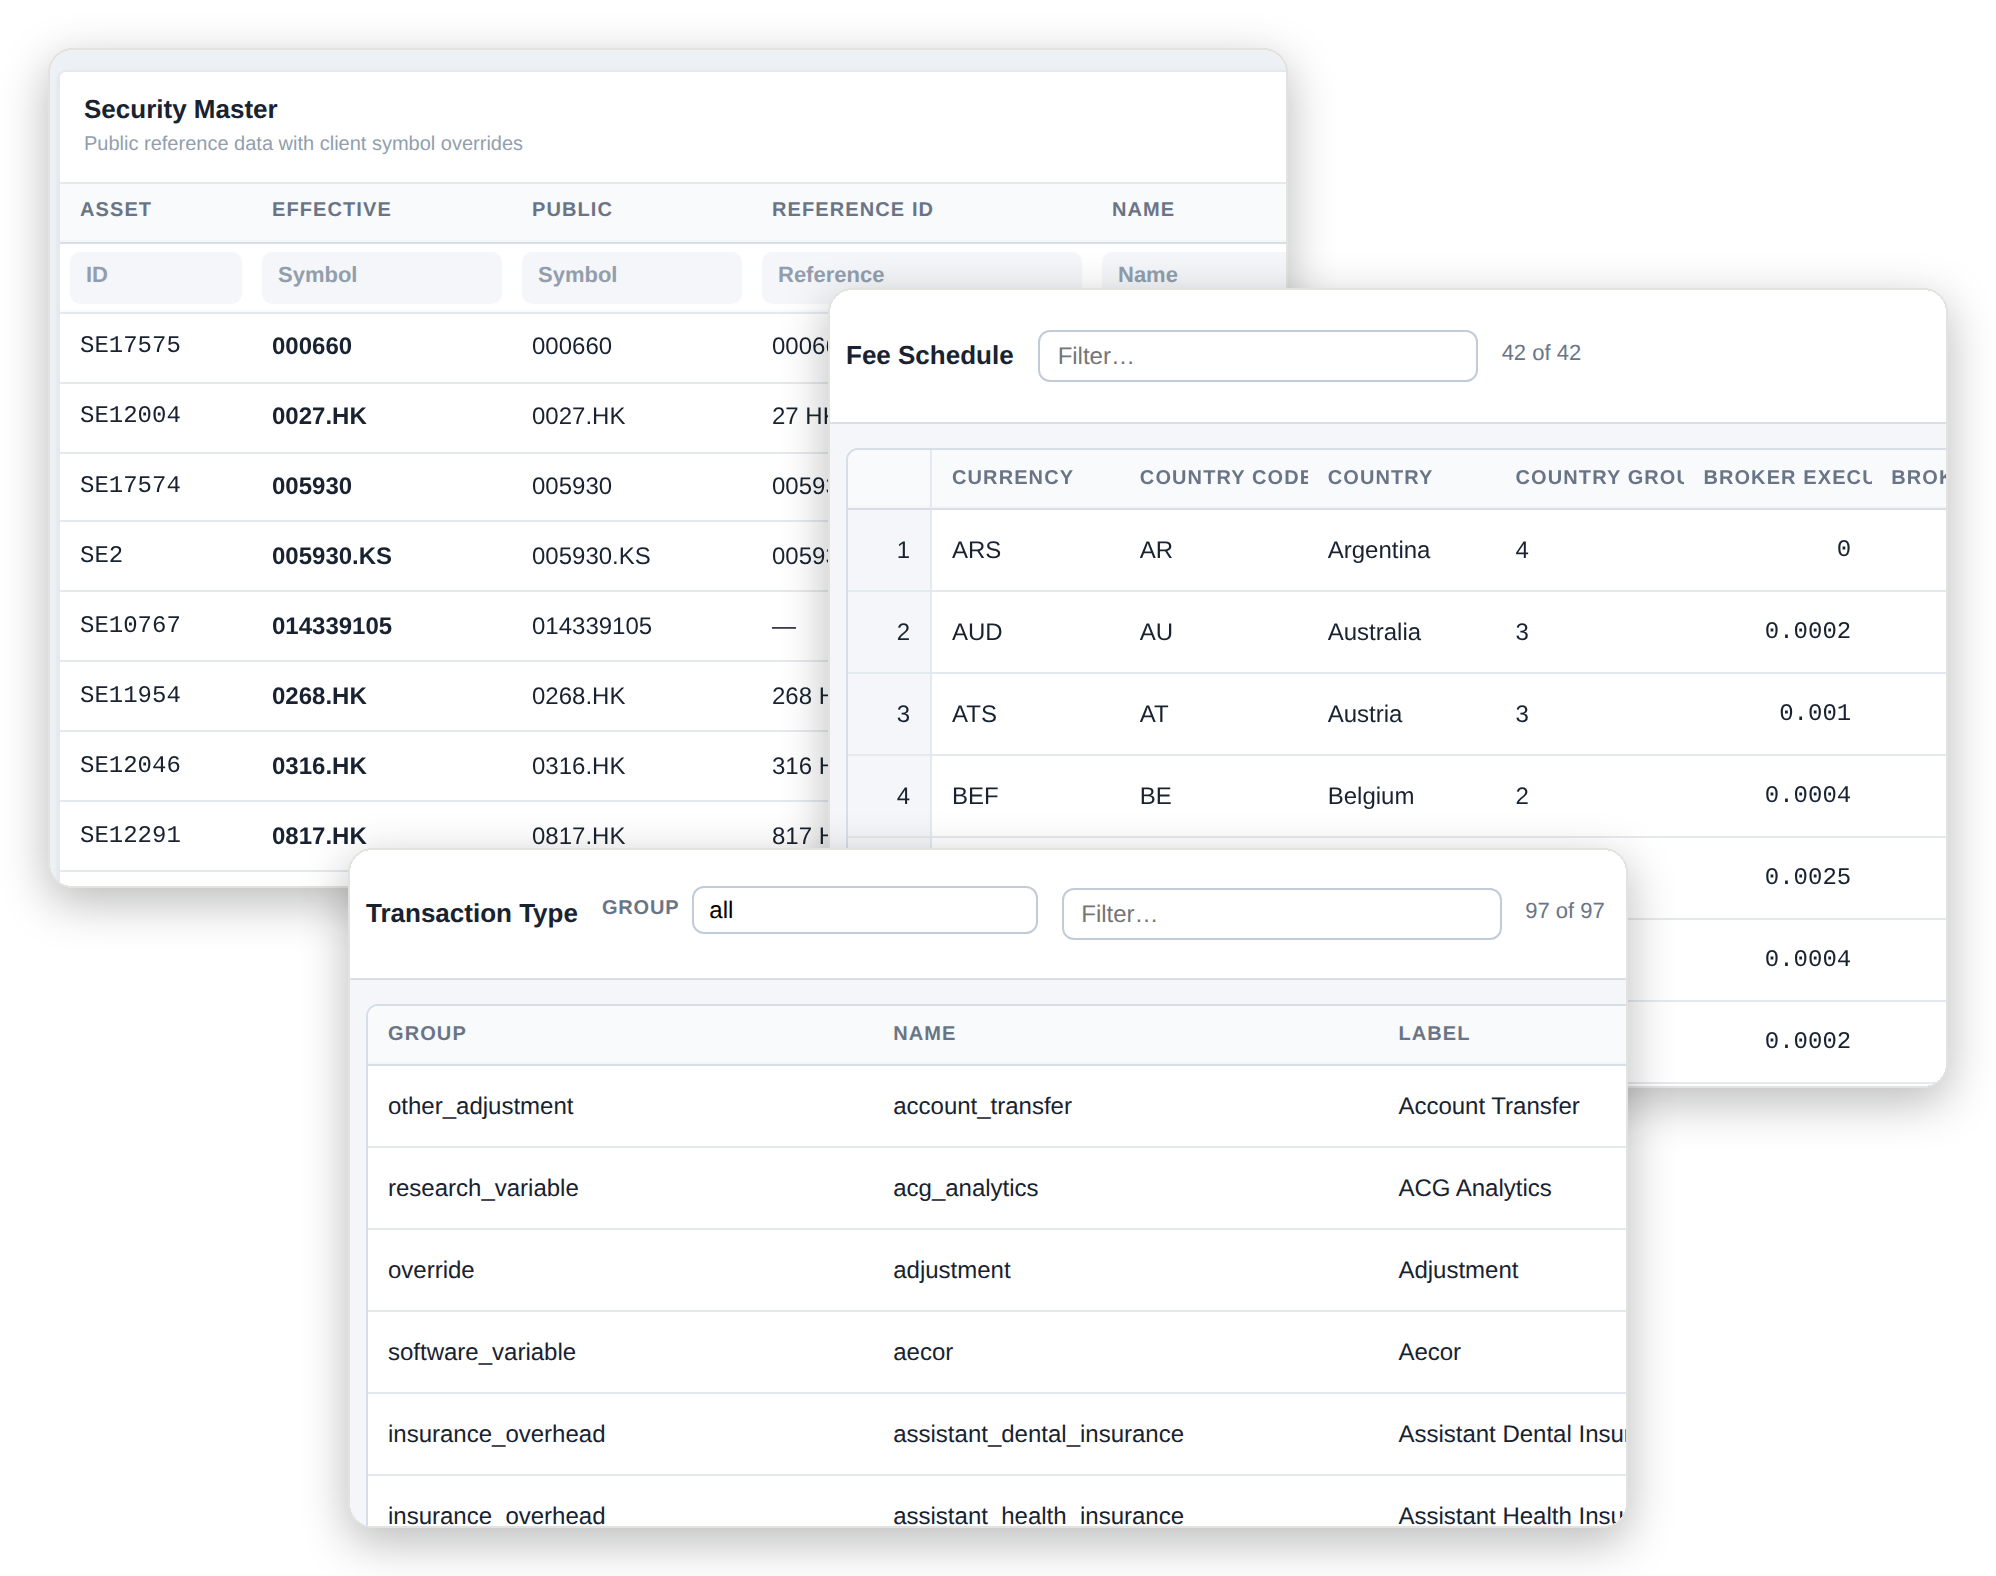Select the research_variable group cell

[483, 1188]
